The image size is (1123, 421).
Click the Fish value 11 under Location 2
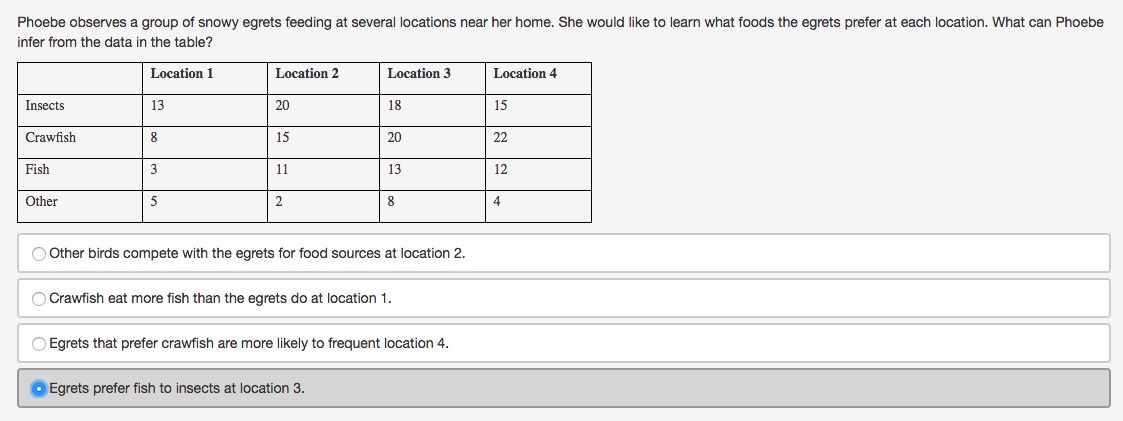pyautogui.click(x=282, y=170)
